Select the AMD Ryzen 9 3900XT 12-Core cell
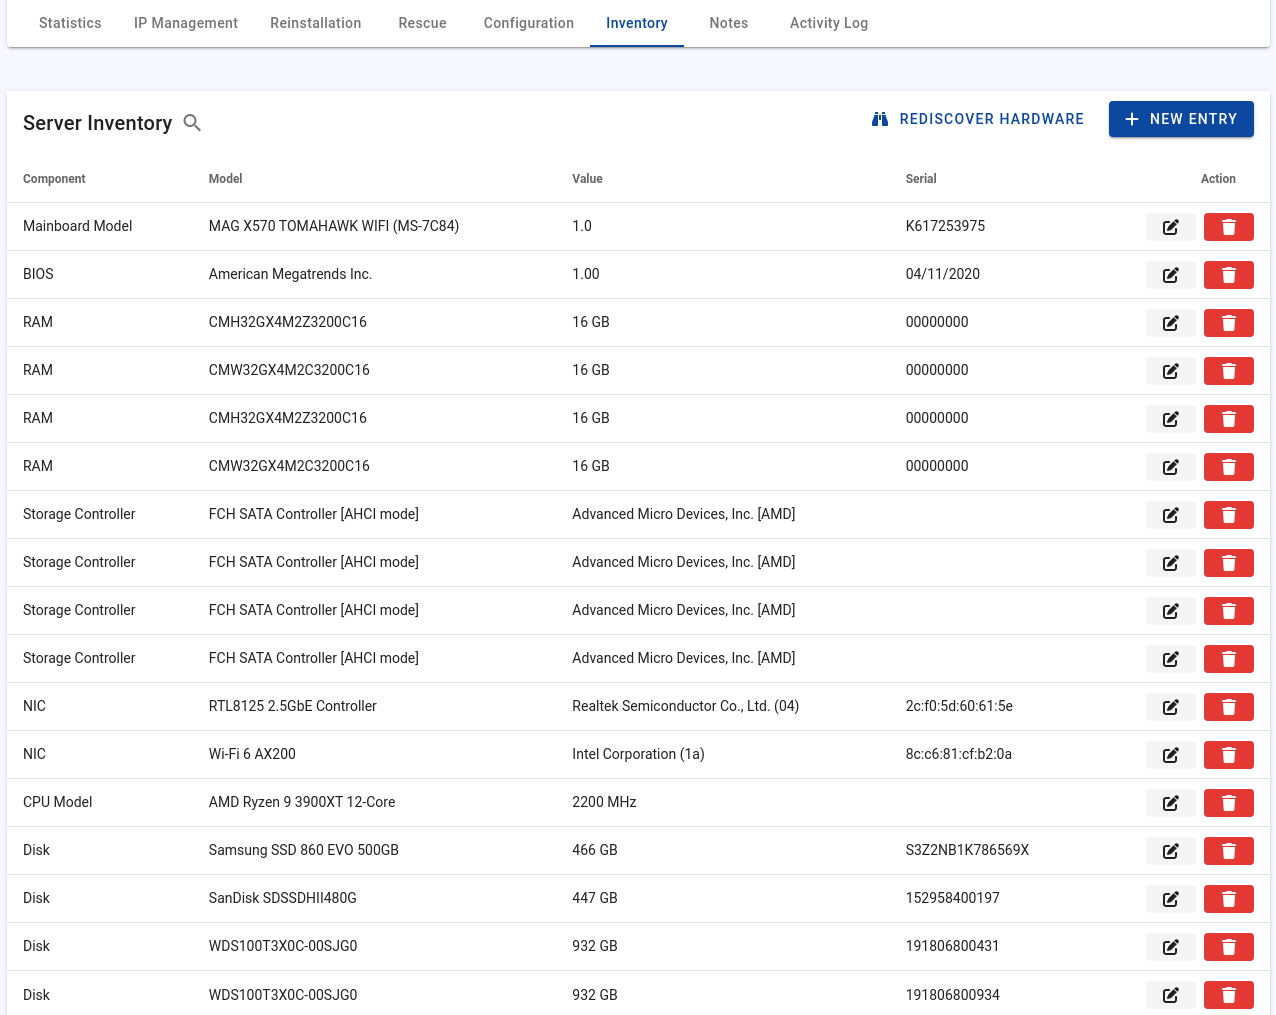The width and height of the screenshot is (1276, 1015). [x=302, y=802]
